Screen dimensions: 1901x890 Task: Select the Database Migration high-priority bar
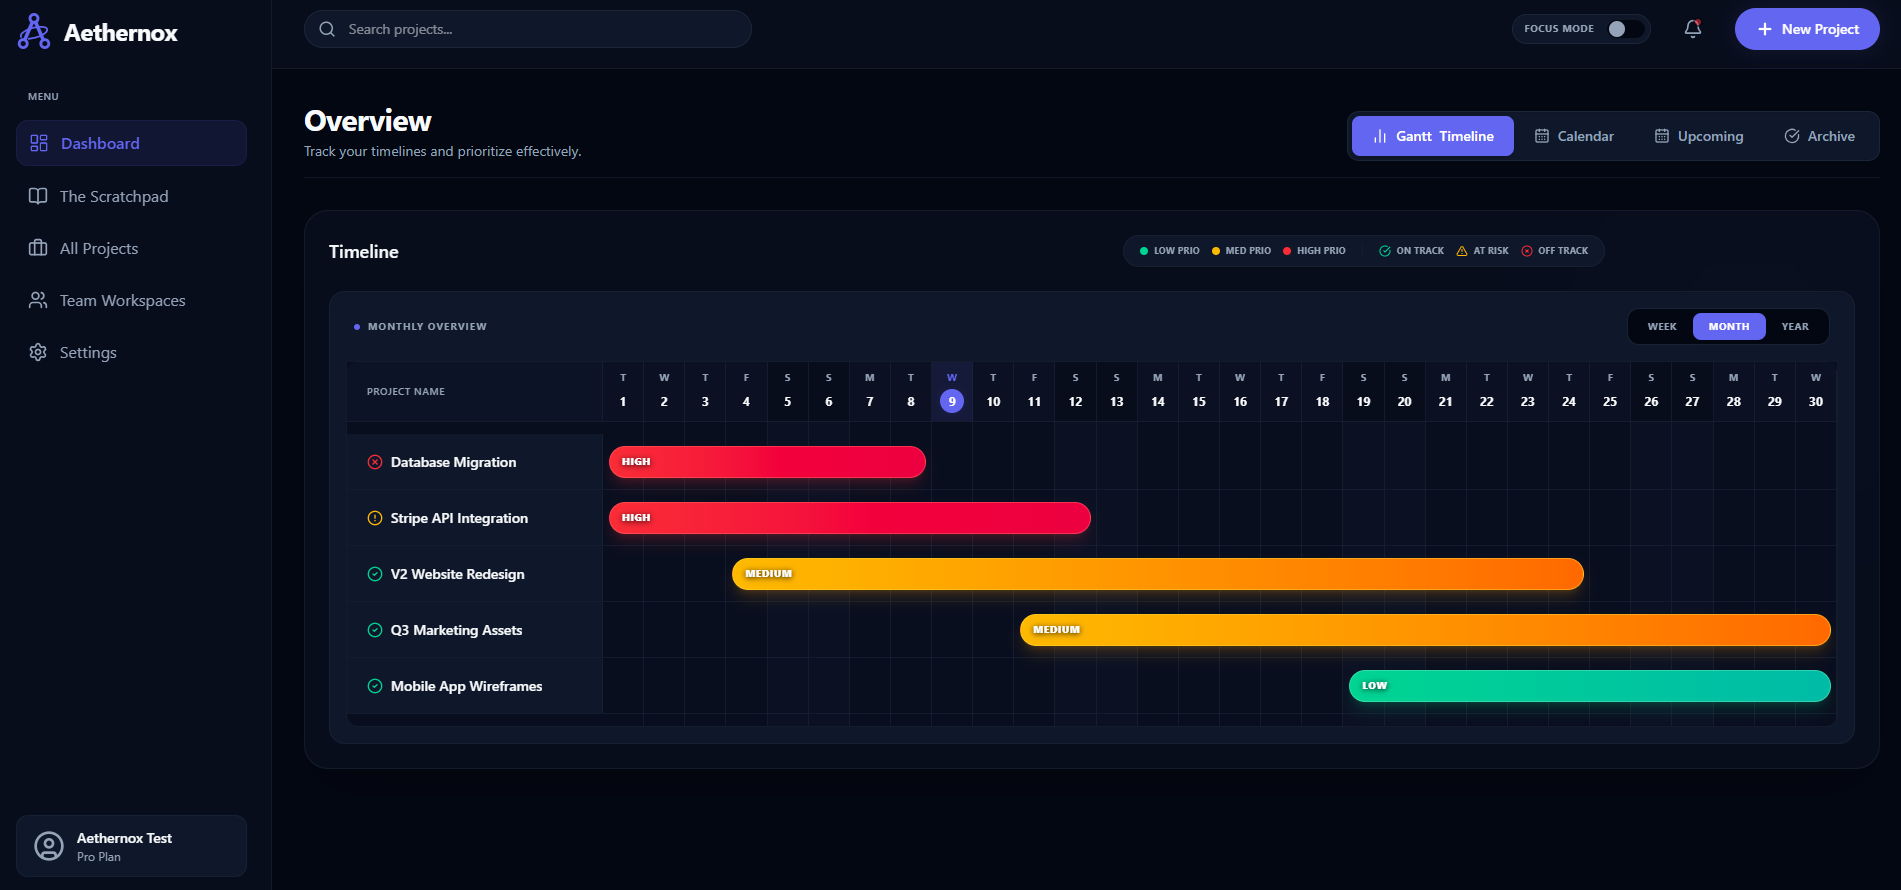tap(767, 462)
